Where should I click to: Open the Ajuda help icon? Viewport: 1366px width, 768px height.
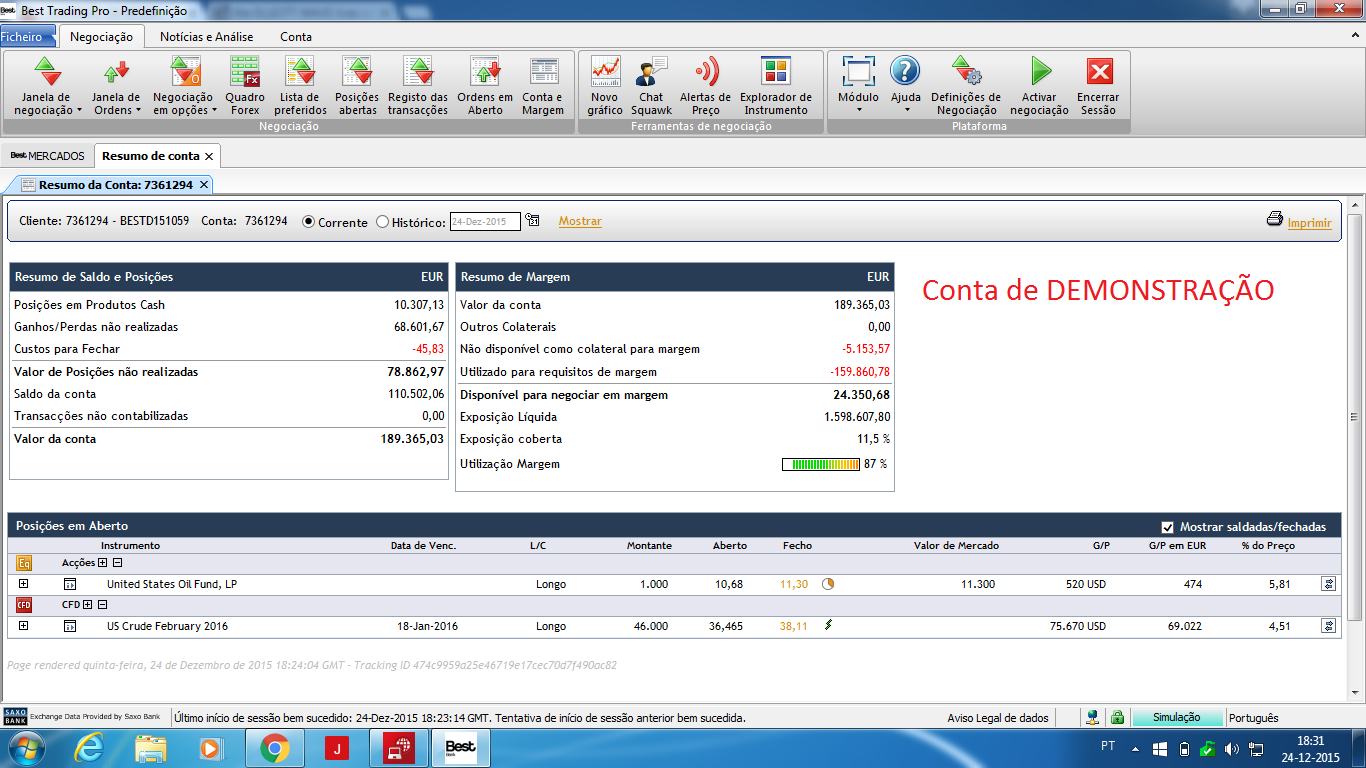point(905,71)
